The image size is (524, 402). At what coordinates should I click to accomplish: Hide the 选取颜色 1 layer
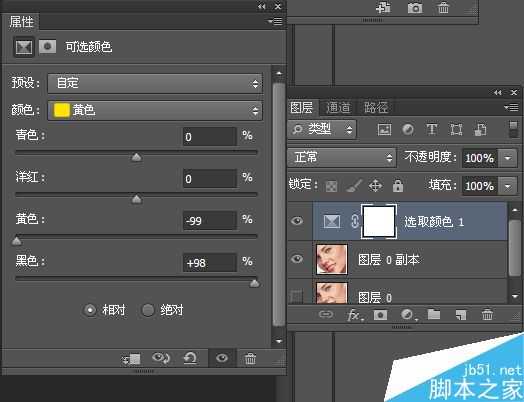coord(297,221)
